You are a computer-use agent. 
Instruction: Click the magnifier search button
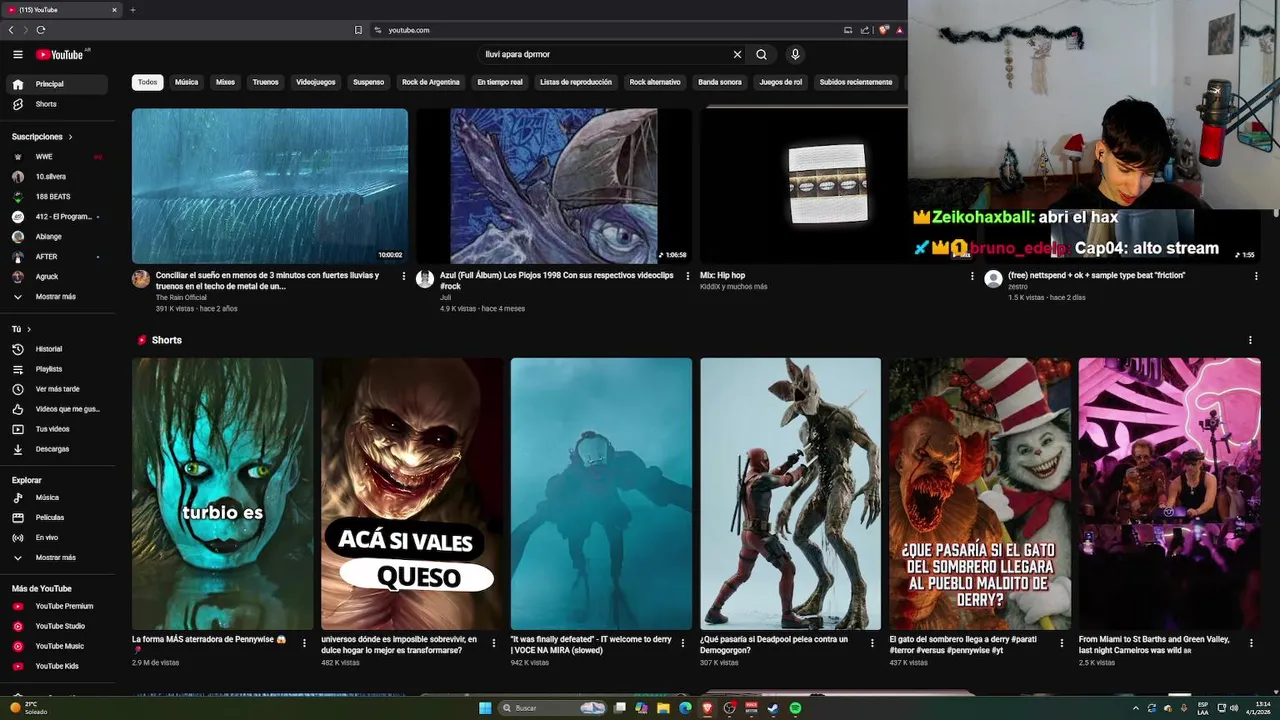coord(761,55)
